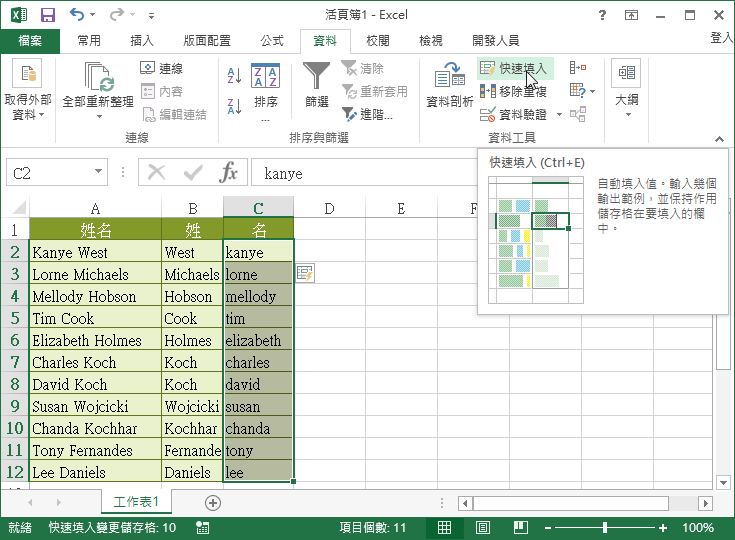Click zoom in plus button
This screenshot has width=735, height=540.
coord(663,528)
